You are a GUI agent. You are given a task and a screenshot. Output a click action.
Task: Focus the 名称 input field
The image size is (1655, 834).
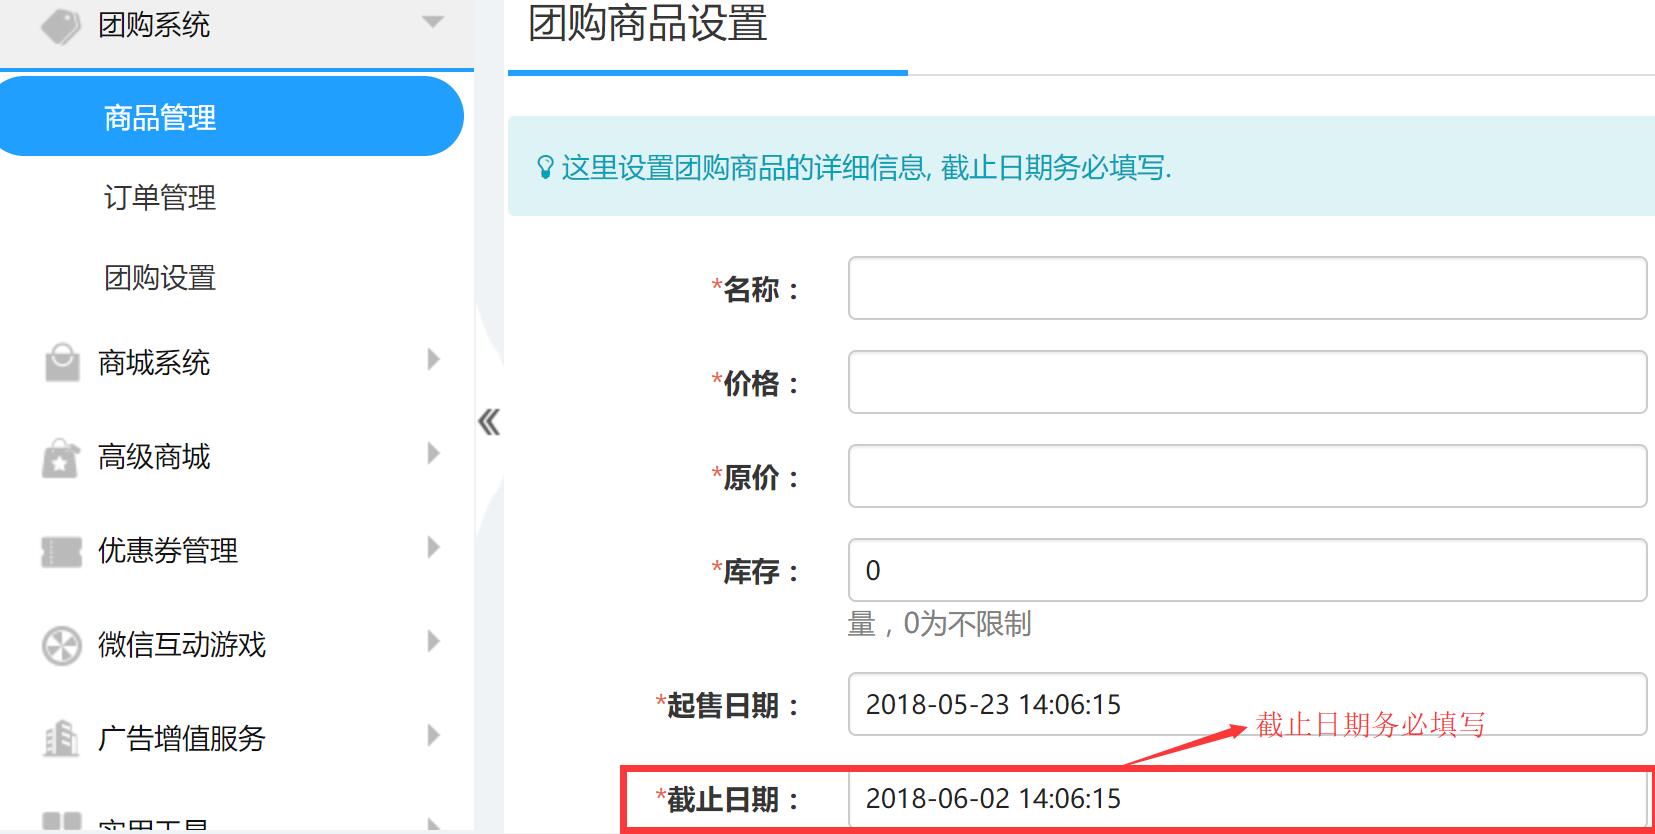tap(1247, 288)
